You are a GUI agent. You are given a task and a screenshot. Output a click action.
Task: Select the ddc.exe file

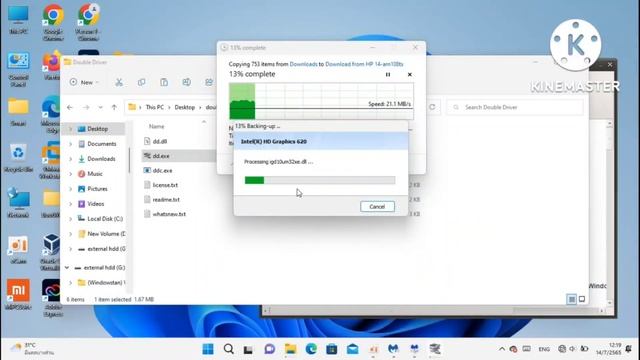click(158, 171)
